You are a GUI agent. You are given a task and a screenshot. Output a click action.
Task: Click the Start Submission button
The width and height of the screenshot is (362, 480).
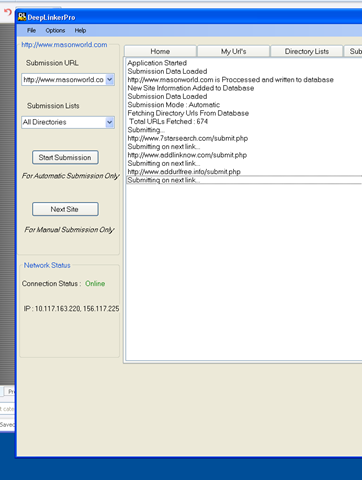coord(65,157)
